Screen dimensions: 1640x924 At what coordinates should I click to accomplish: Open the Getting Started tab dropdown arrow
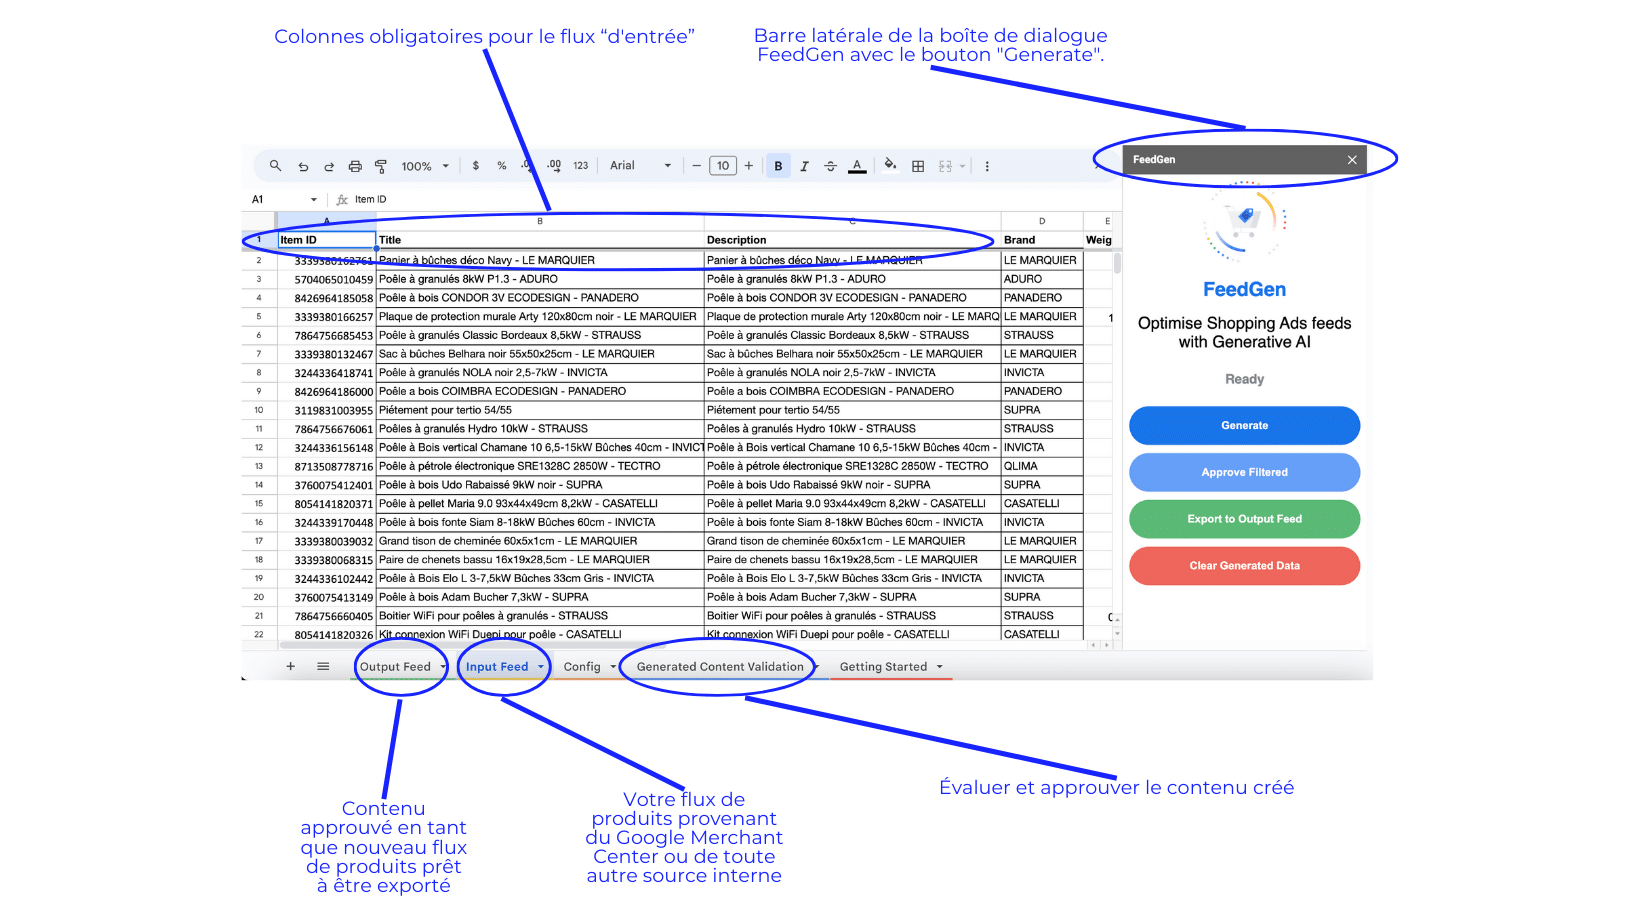[940, 667]
